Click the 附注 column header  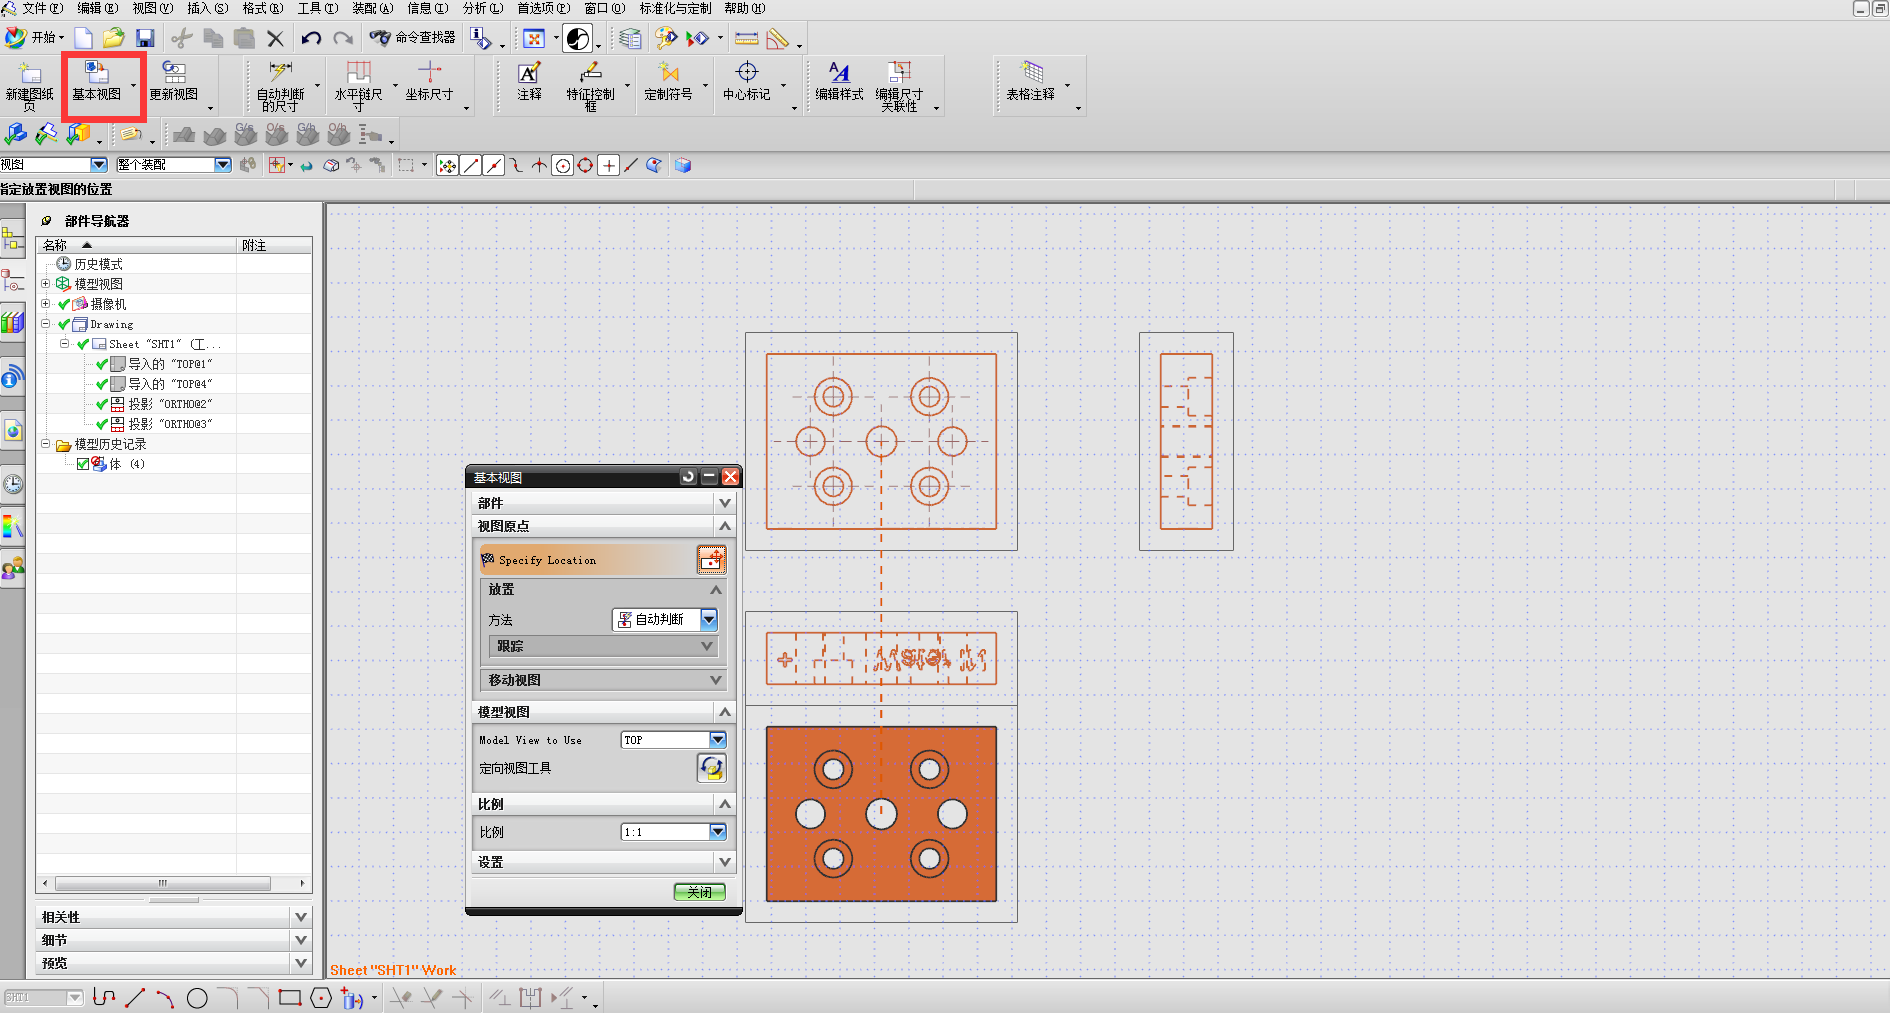point(274,245)
